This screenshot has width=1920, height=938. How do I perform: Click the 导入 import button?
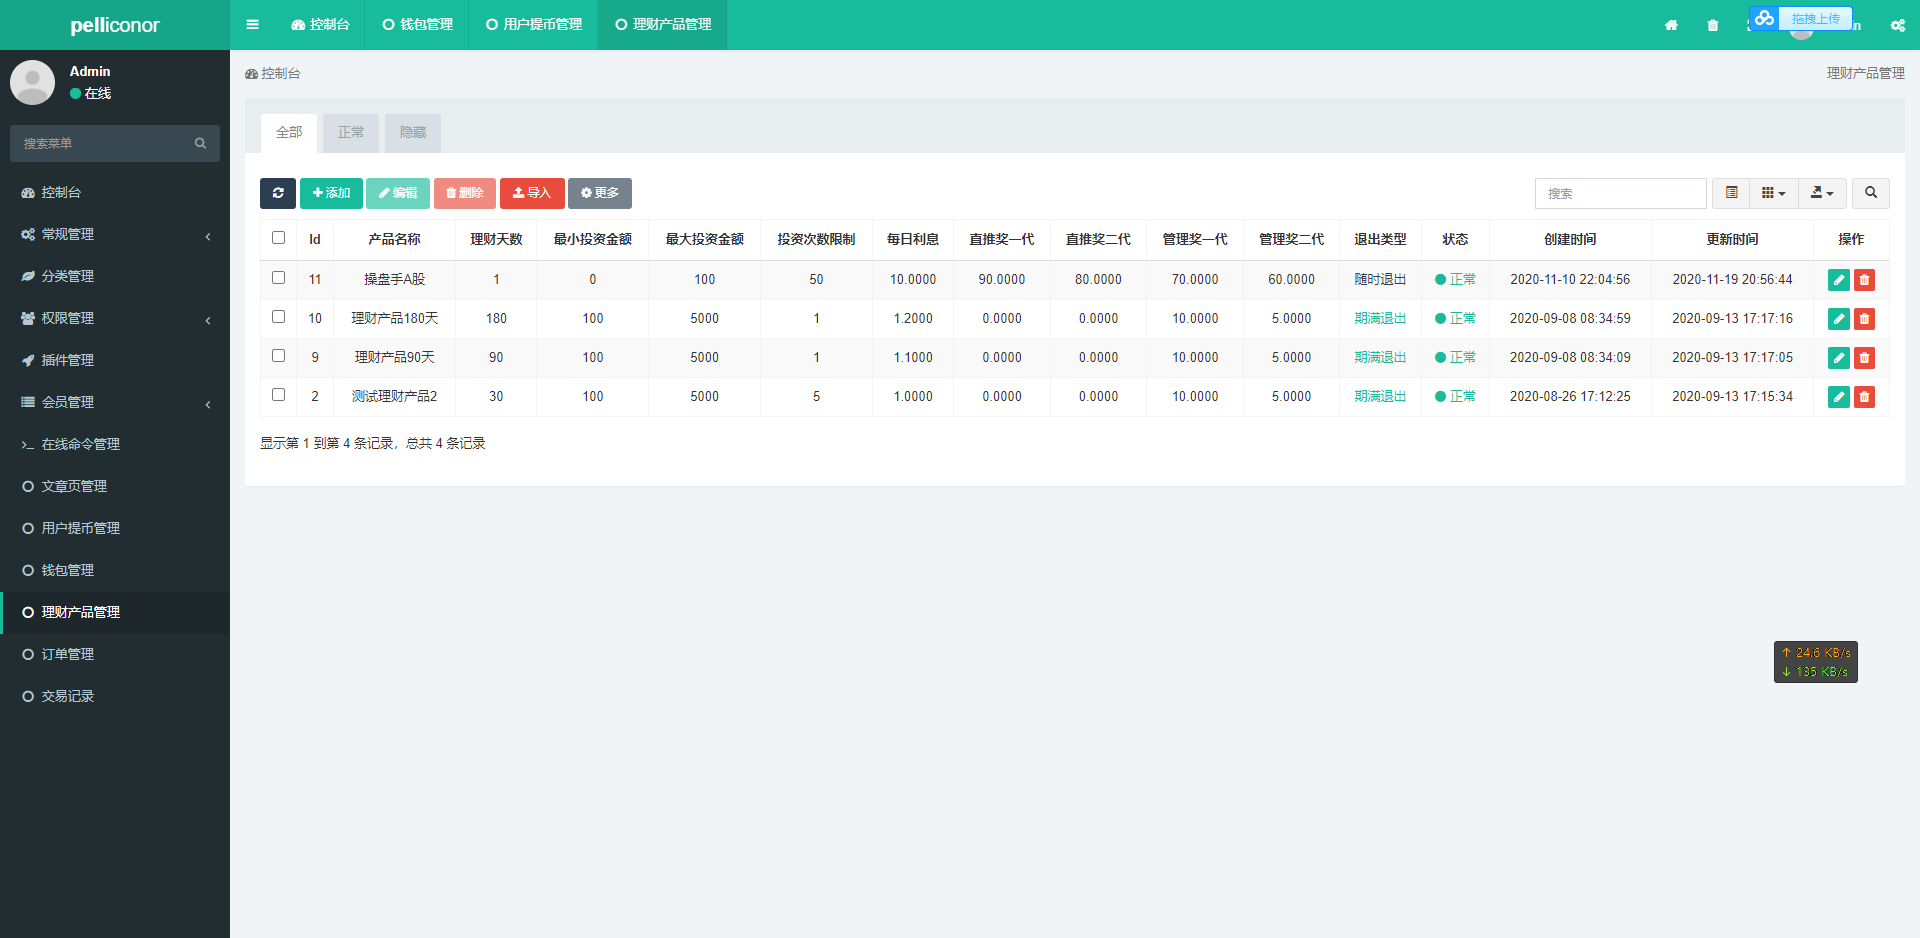531,193
